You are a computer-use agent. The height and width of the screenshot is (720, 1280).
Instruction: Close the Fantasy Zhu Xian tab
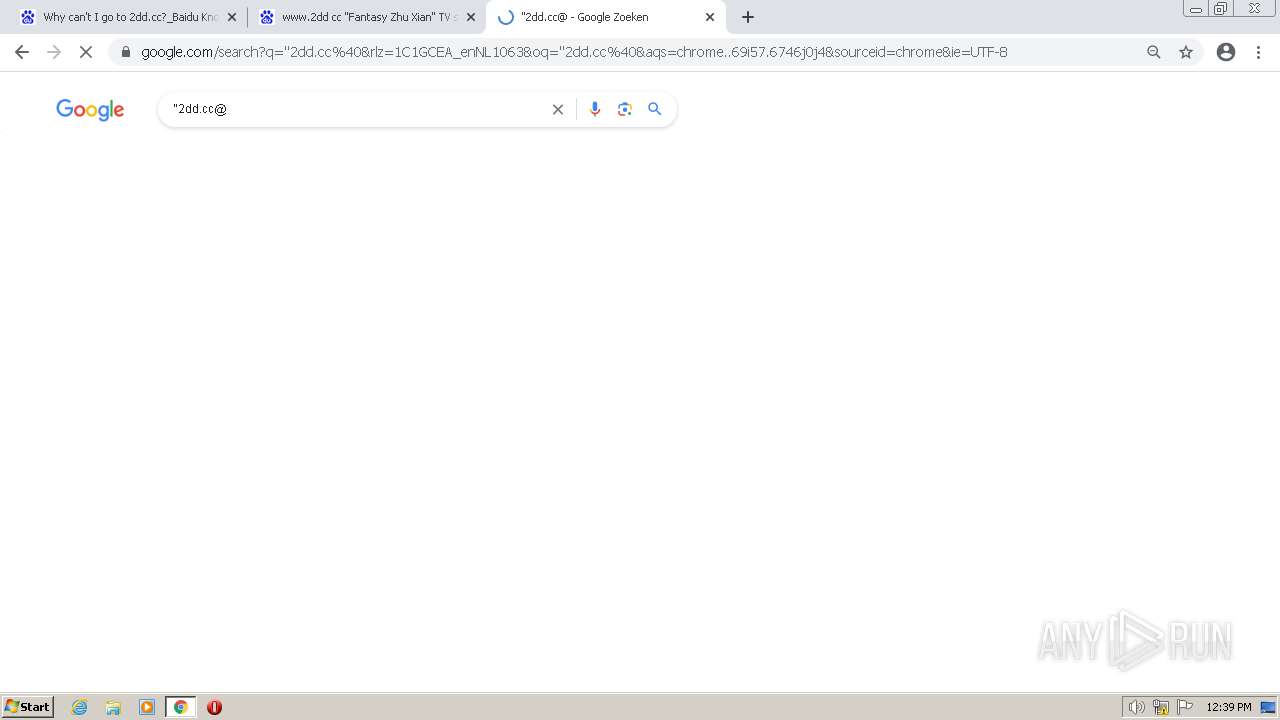pos(471,17)
